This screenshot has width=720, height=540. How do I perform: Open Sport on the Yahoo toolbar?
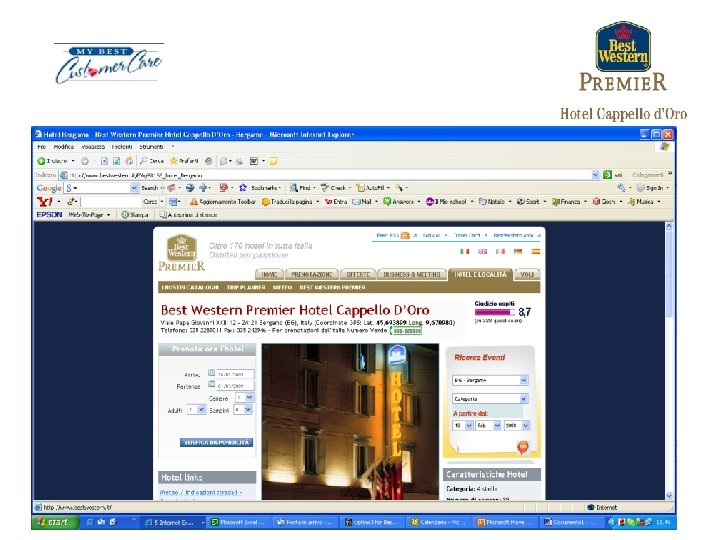531,202
